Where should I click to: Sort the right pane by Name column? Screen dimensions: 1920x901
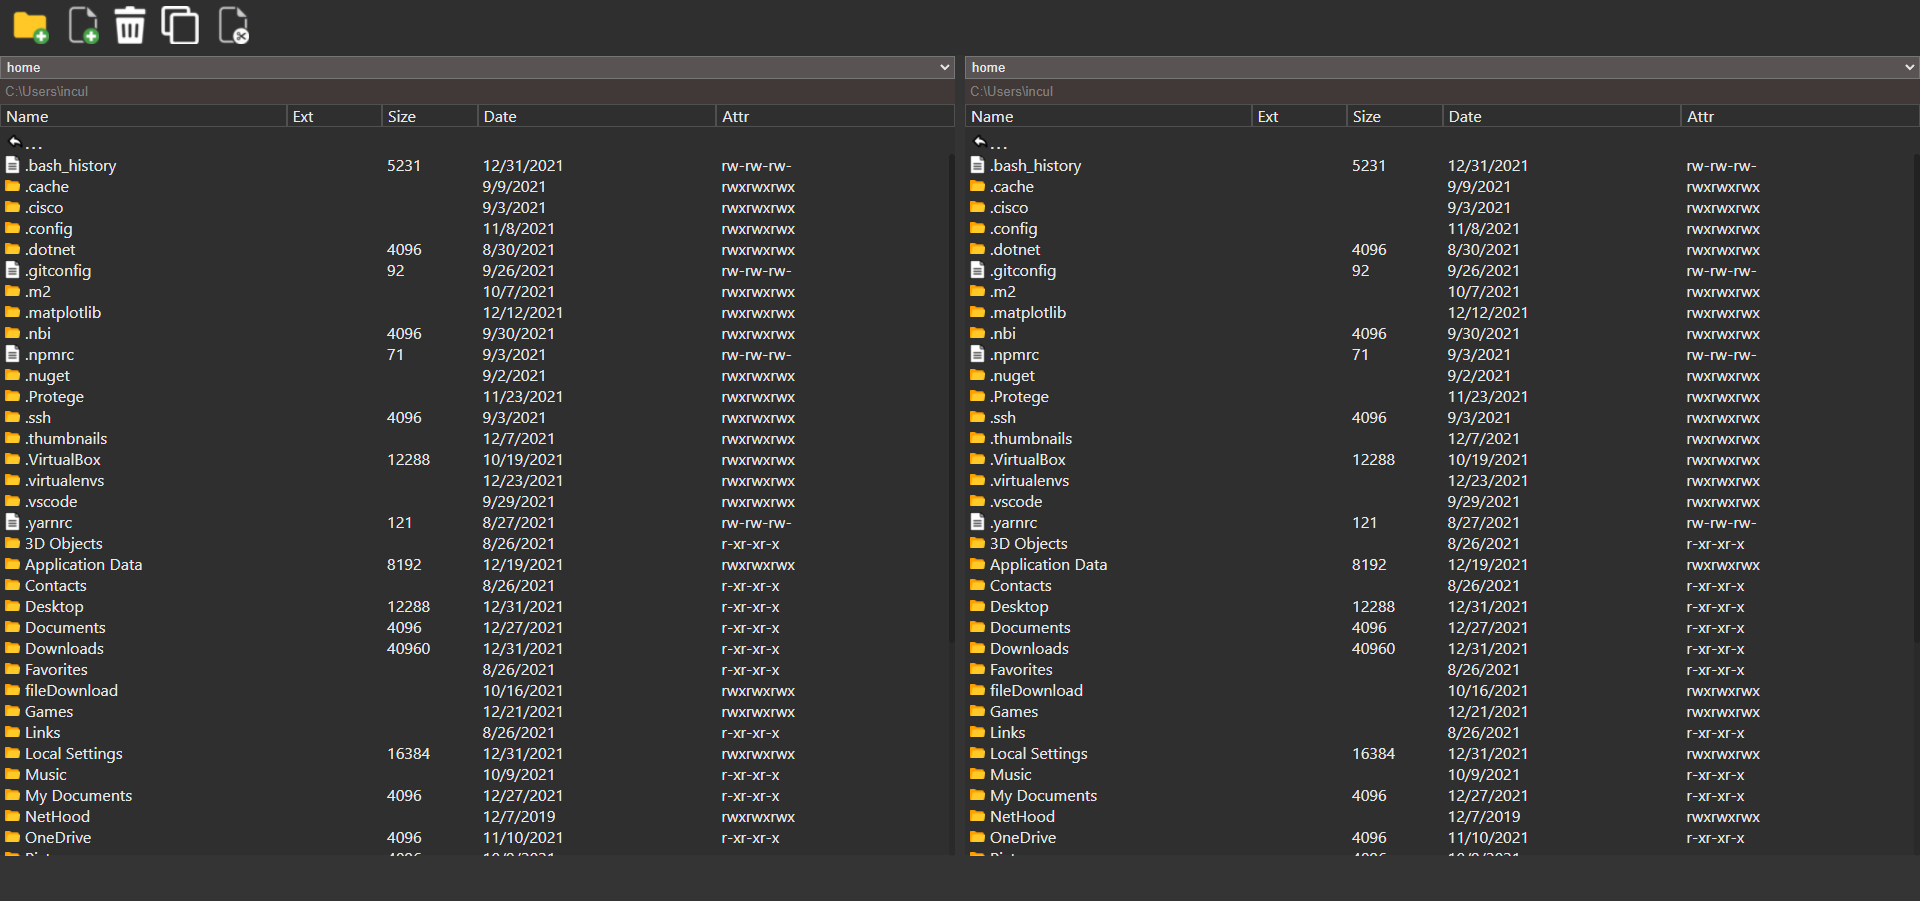[x=1109, y=116]
